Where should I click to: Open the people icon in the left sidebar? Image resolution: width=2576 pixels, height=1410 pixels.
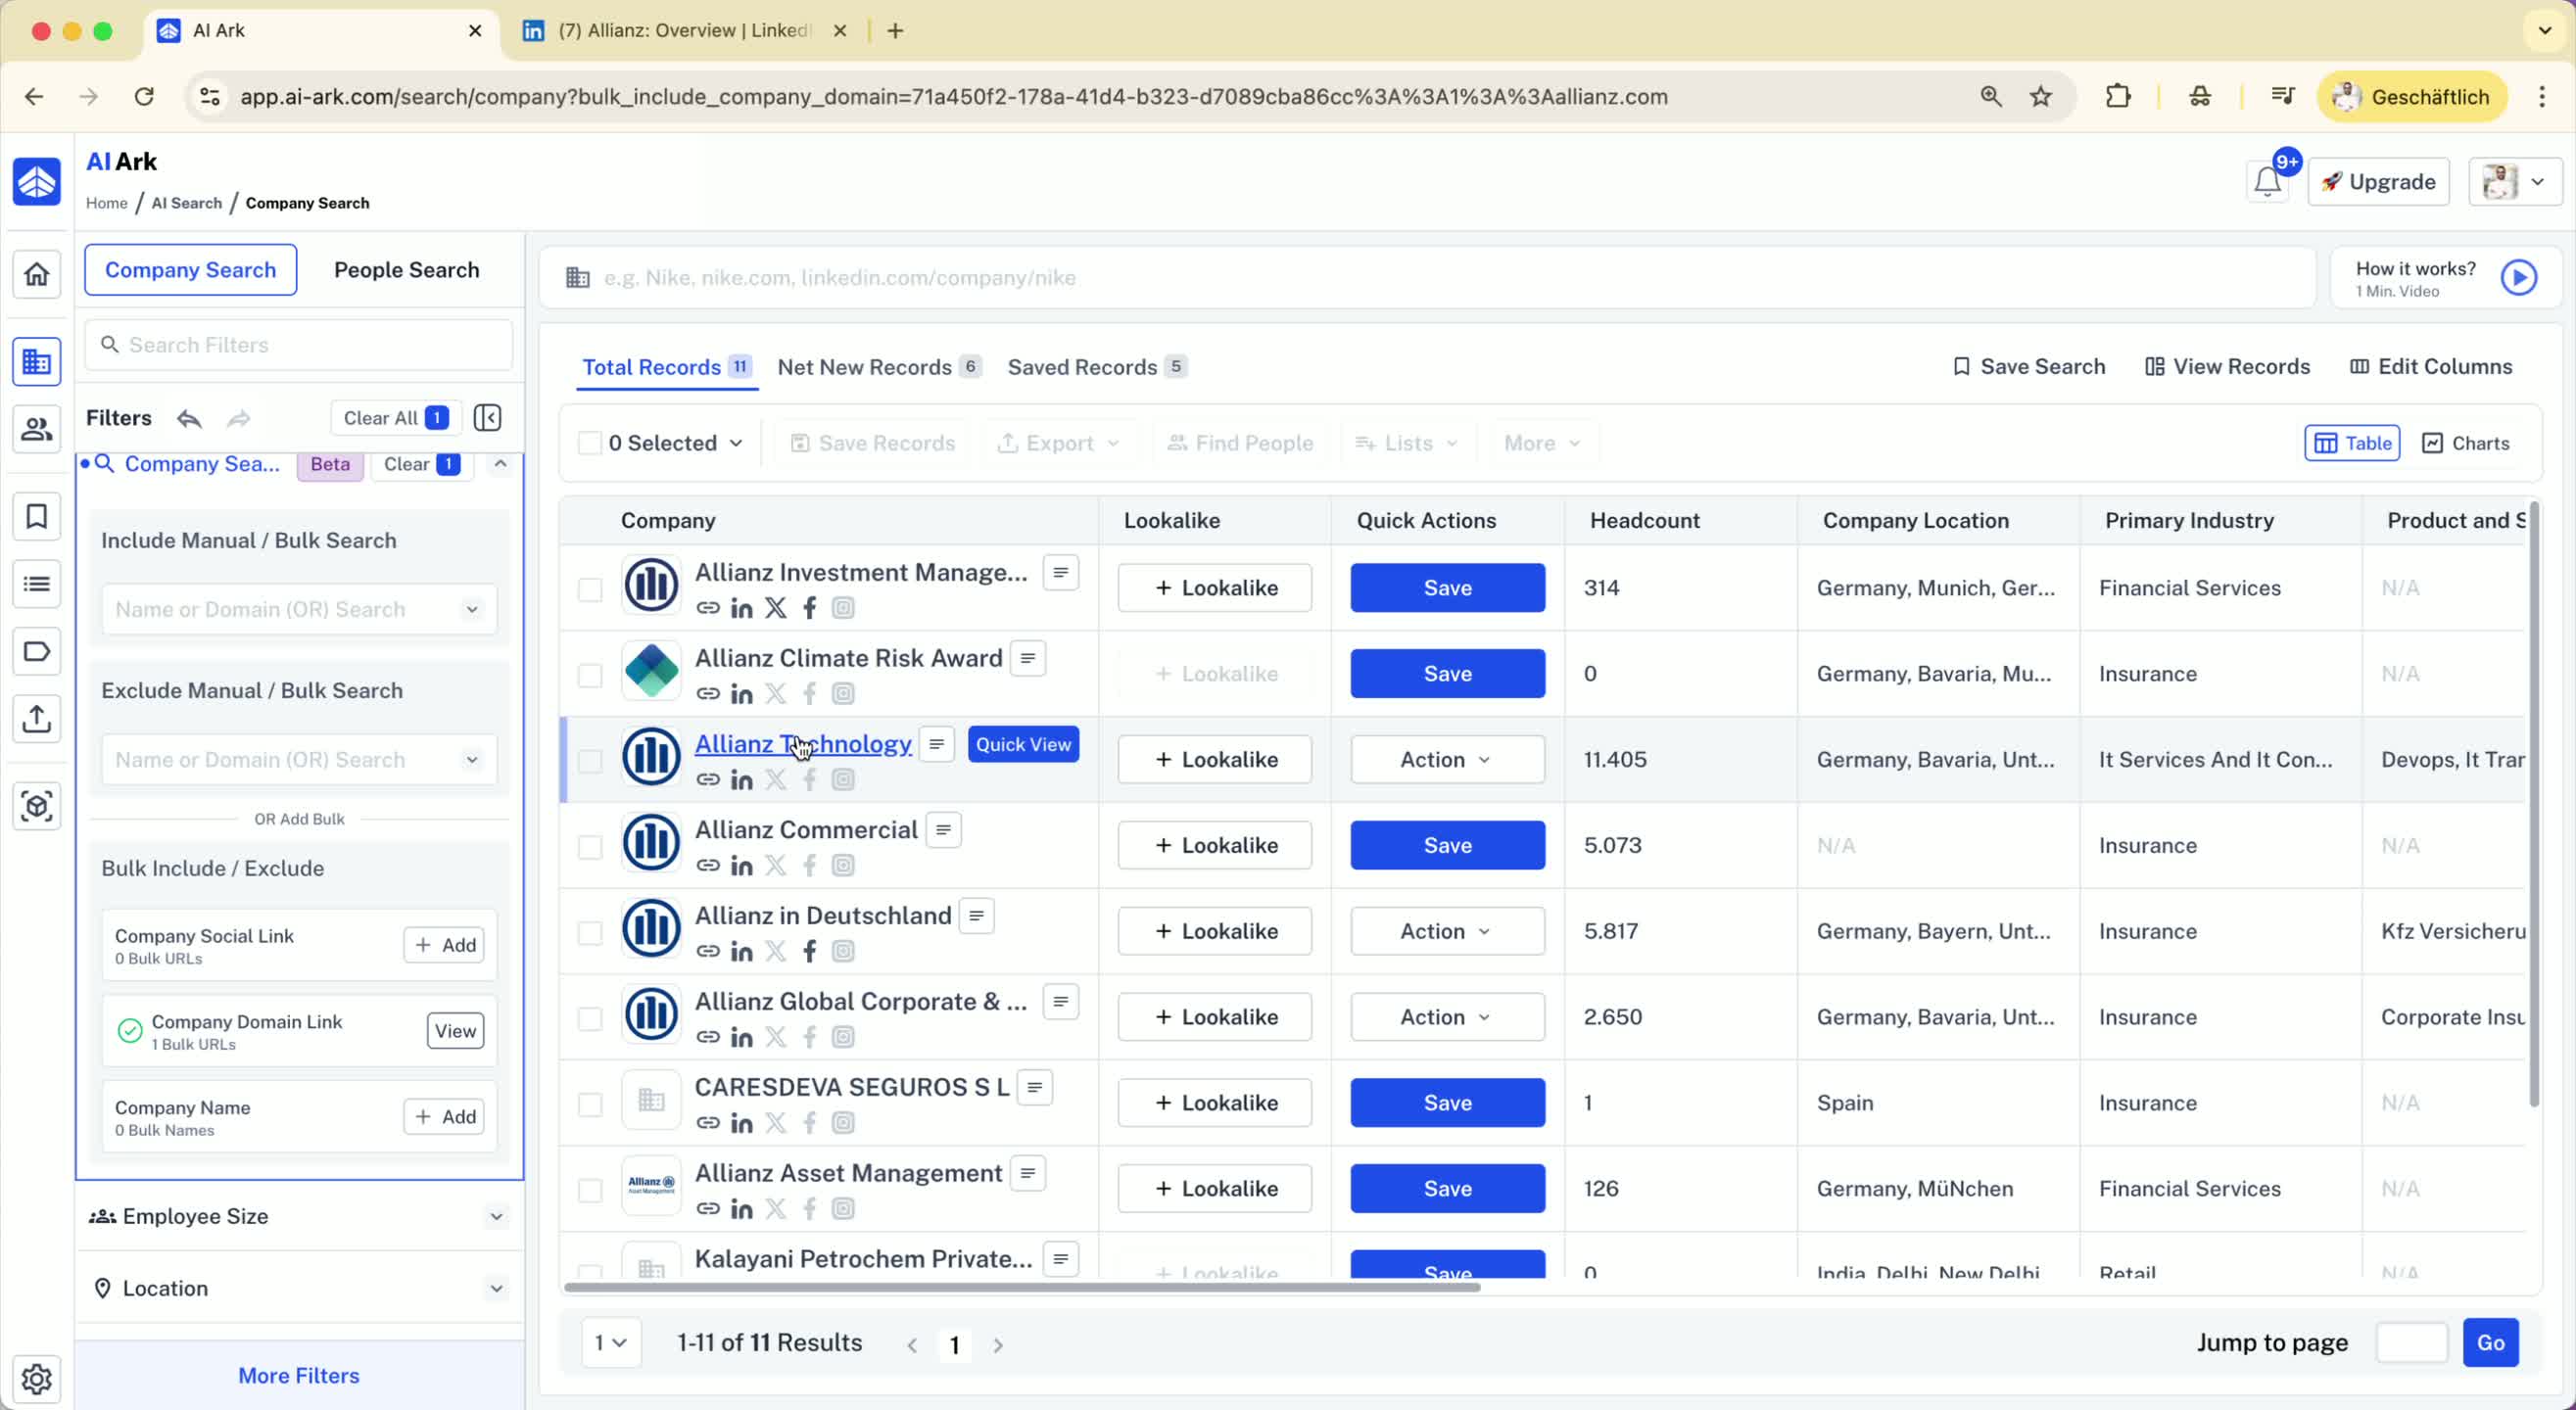37,430
